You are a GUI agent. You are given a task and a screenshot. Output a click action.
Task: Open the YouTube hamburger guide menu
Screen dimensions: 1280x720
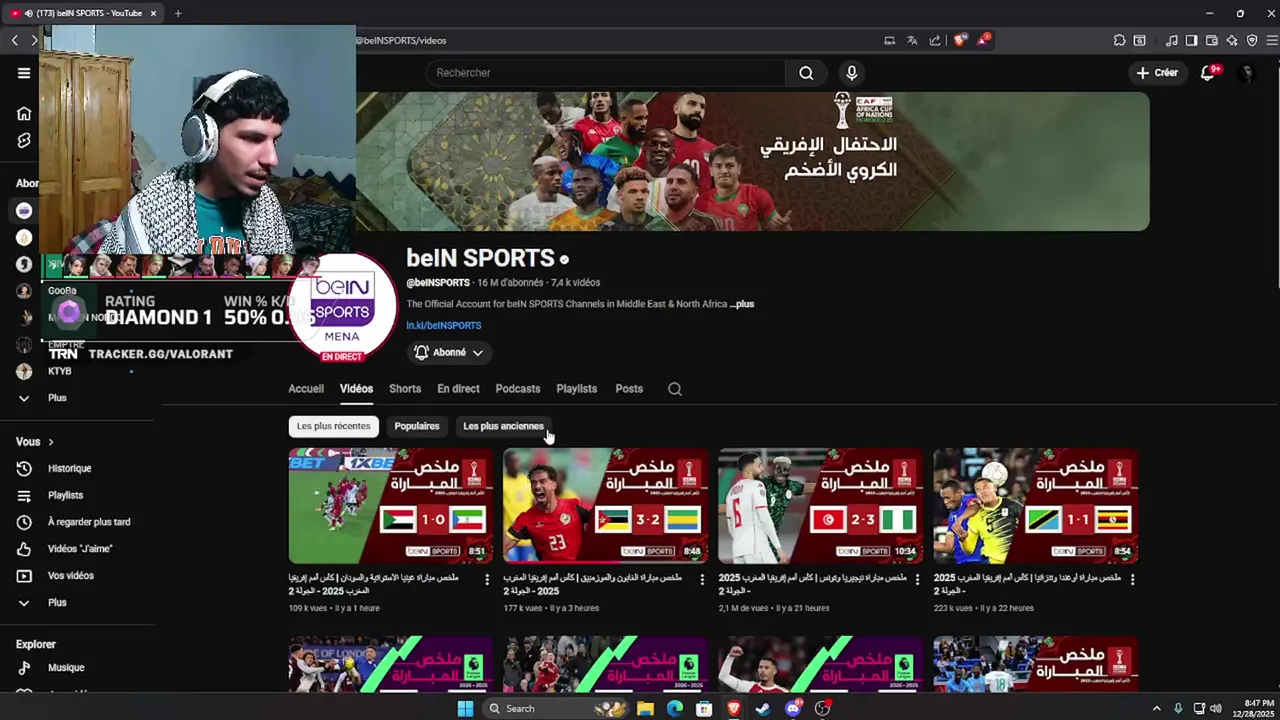point(24,72)
